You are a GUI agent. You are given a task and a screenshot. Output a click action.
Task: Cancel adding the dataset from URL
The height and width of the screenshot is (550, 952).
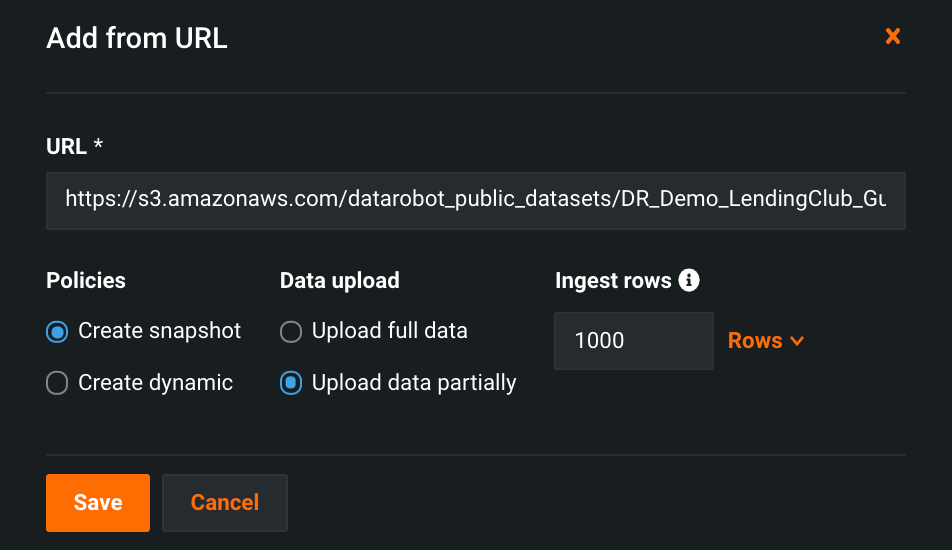coord(224,502)
